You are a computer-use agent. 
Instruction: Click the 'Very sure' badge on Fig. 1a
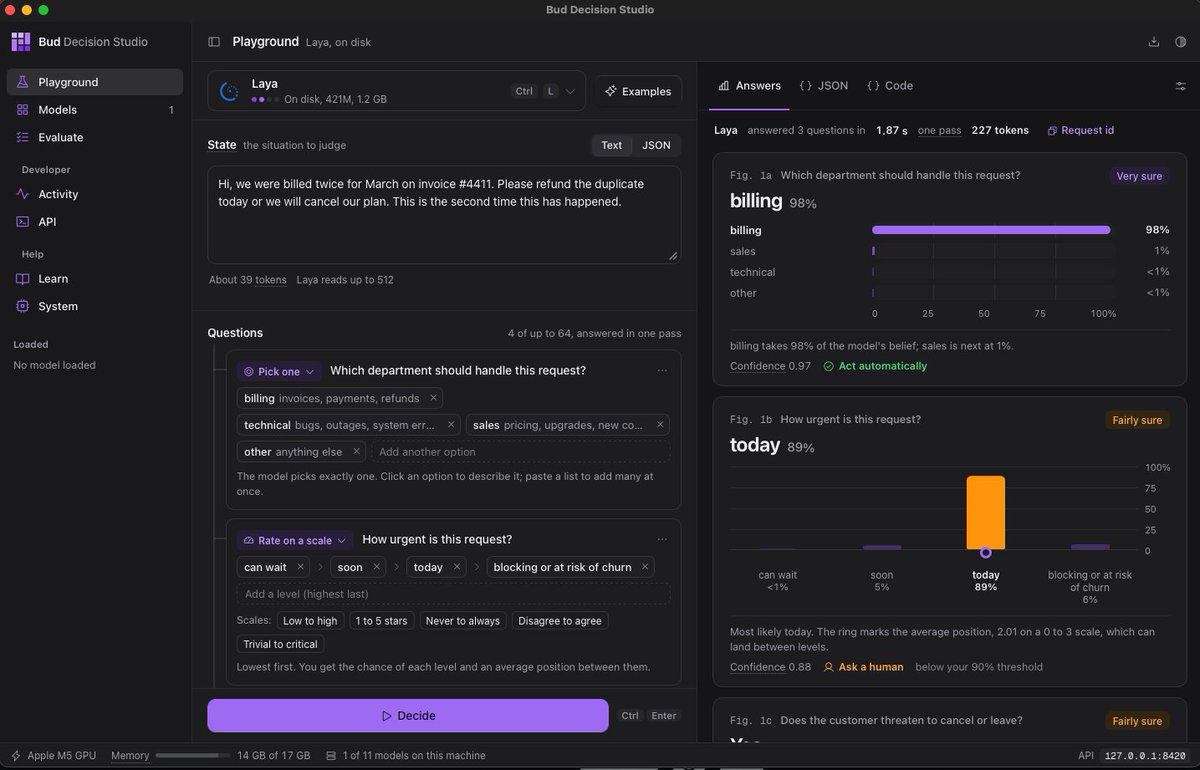(x=1139, y=176)
